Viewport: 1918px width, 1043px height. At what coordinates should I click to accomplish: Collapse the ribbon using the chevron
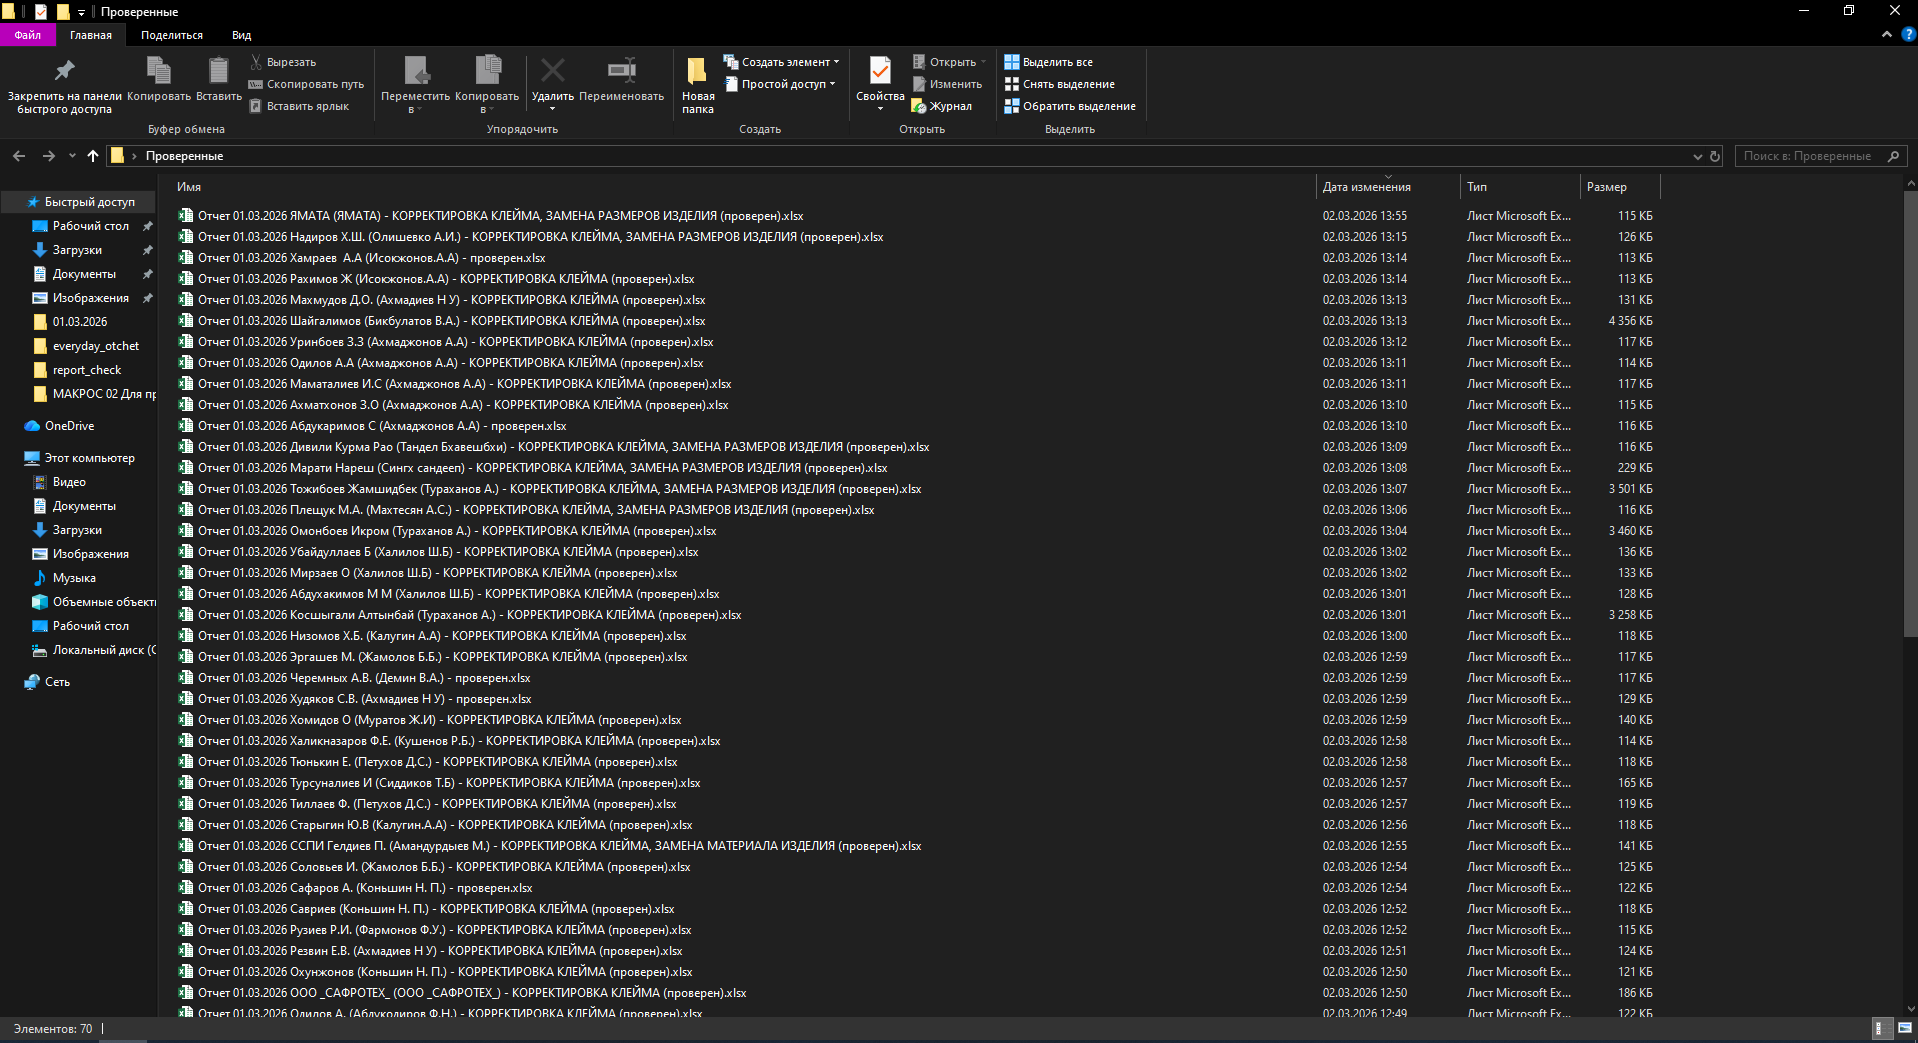coord(1886,34)
